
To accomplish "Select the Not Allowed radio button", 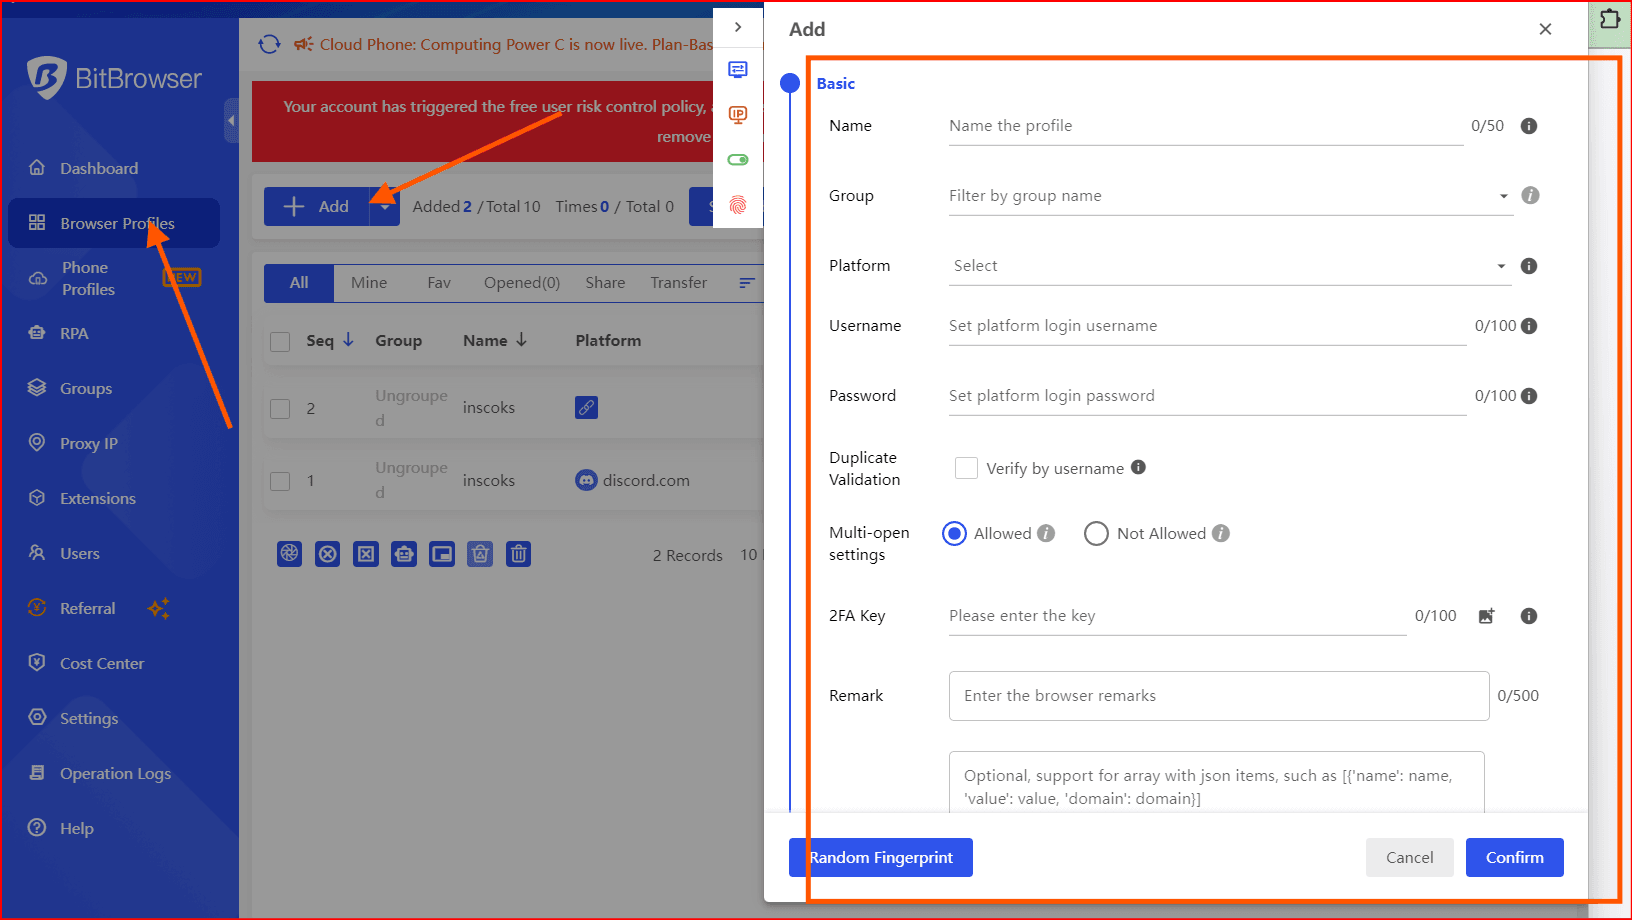I will coord(1096,534).
